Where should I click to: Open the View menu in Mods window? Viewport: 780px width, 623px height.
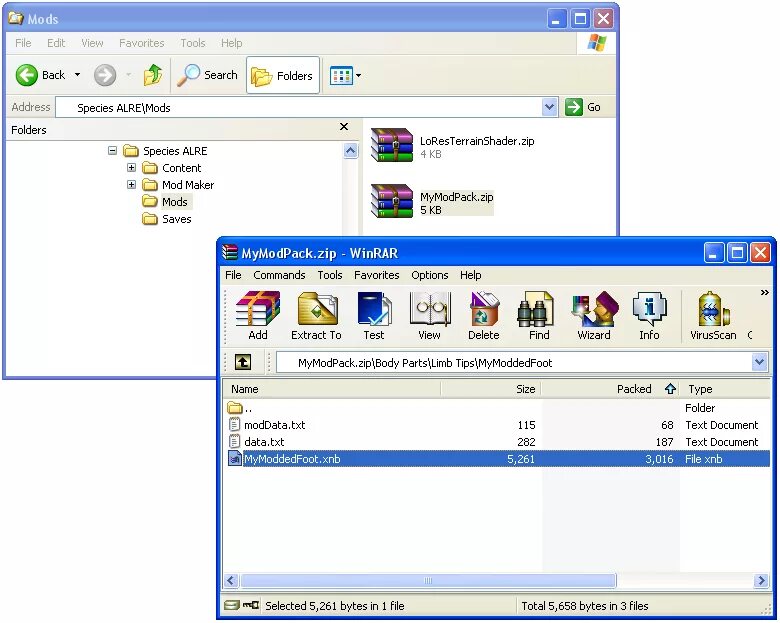click(x=92, y=43)
